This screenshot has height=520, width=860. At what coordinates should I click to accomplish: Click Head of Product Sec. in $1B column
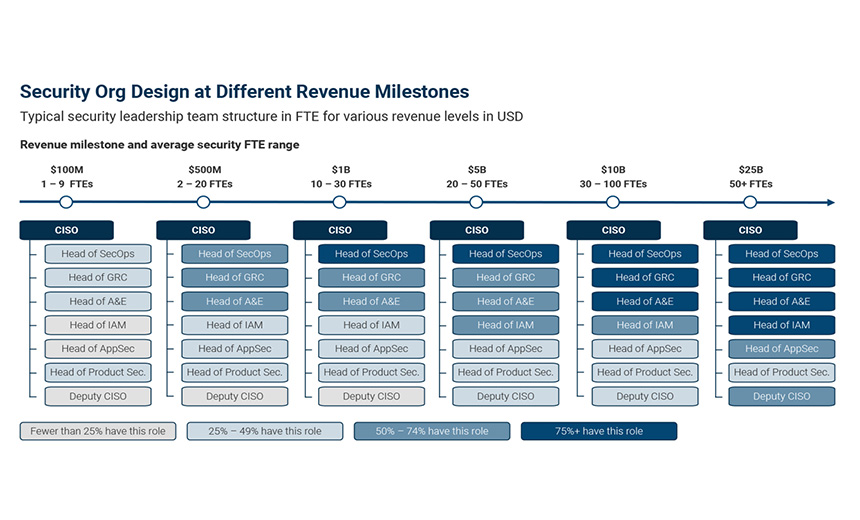[x=371, y=372]
